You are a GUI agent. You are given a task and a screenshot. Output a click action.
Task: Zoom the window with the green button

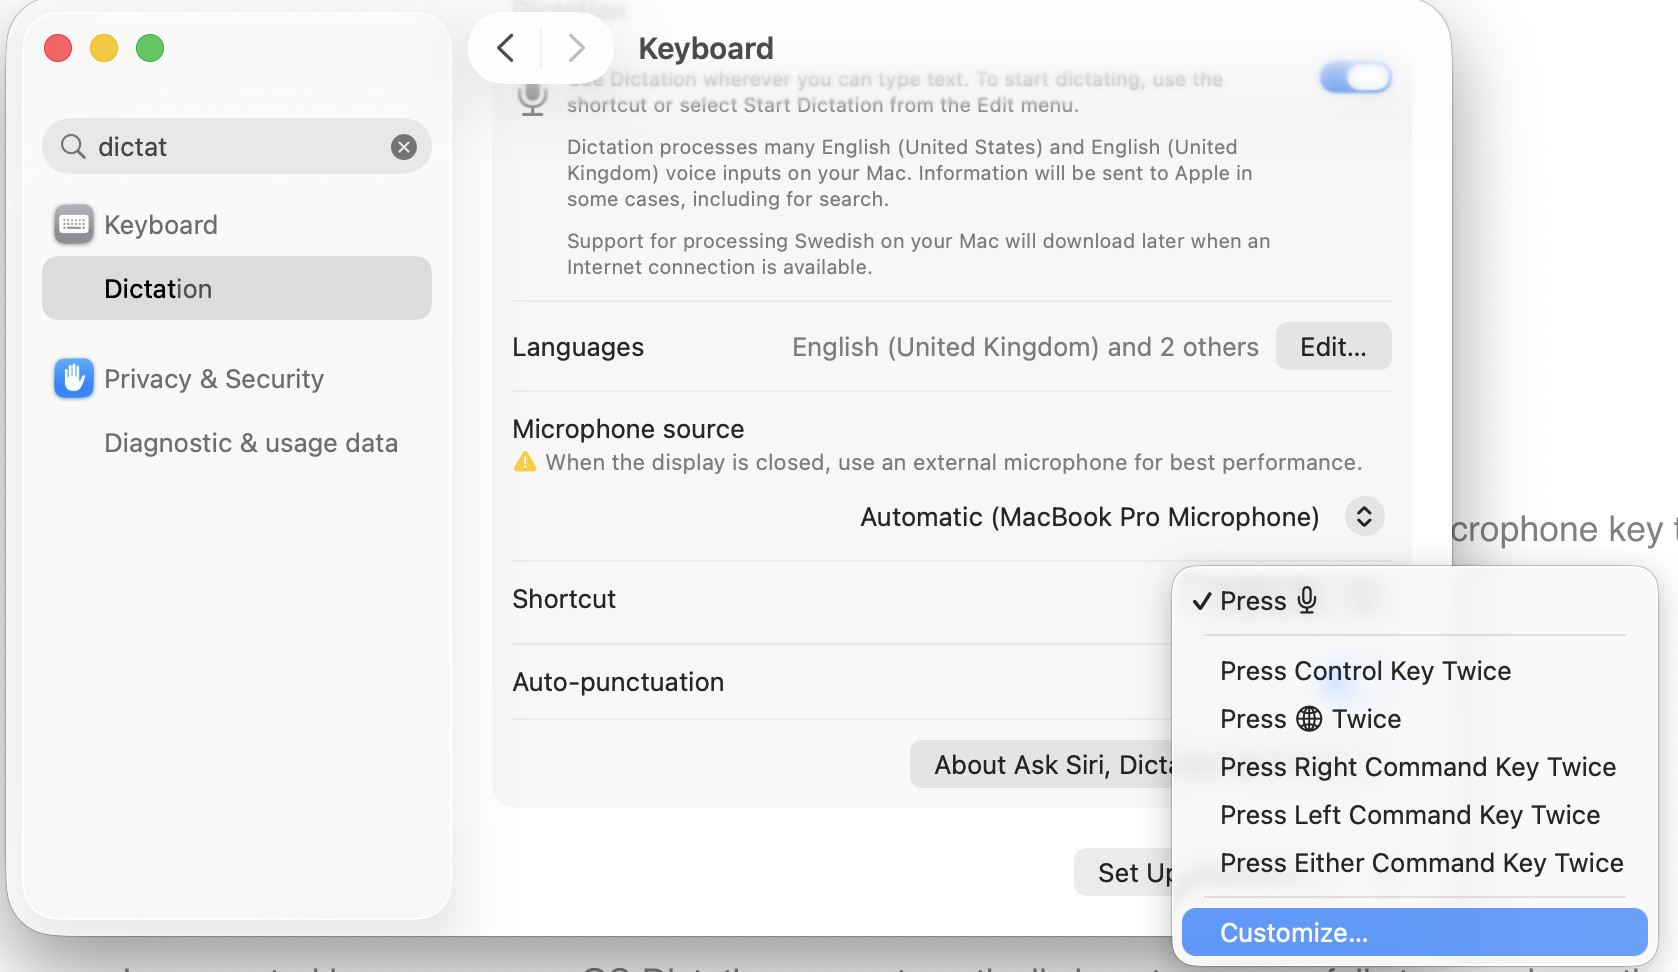[x=150, y=48]
